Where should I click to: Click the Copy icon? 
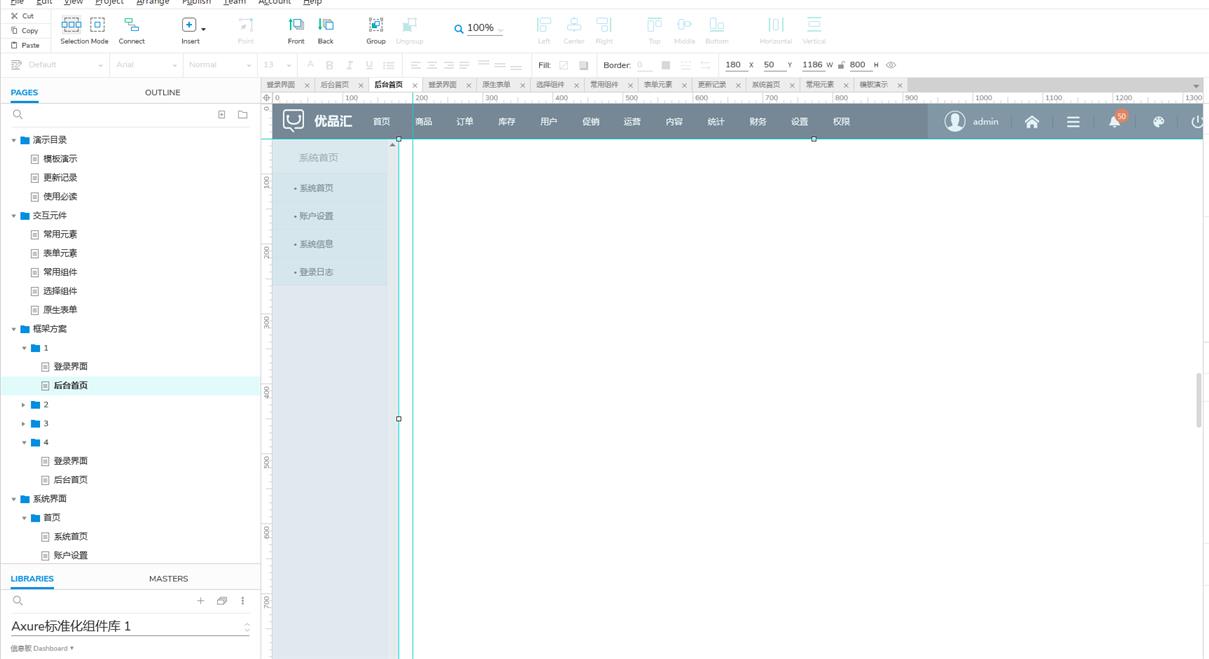(14, 31)
